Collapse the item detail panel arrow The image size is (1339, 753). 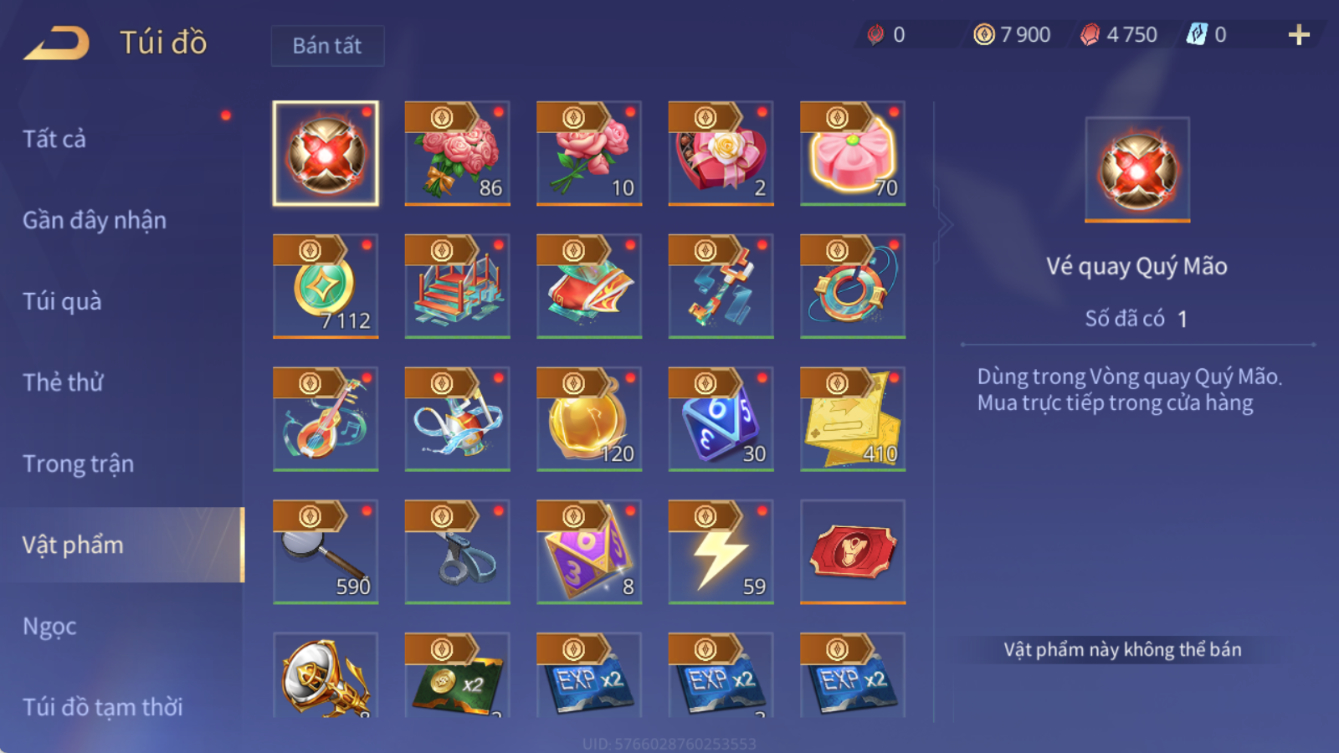click(944, 226)
